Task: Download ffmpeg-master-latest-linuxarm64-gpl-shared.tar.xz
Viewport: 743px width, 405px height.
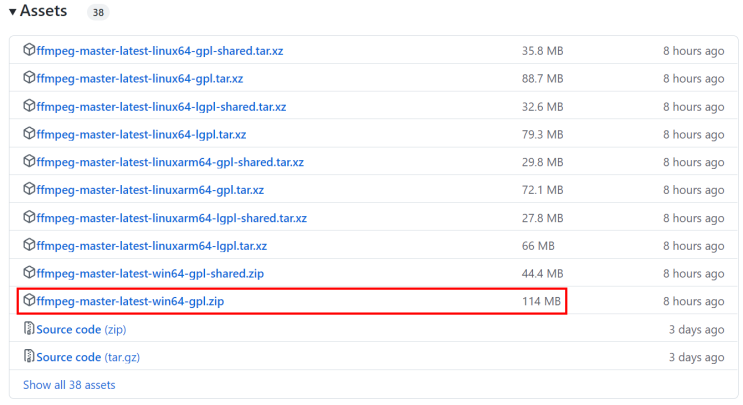Action: coord(170,162)
